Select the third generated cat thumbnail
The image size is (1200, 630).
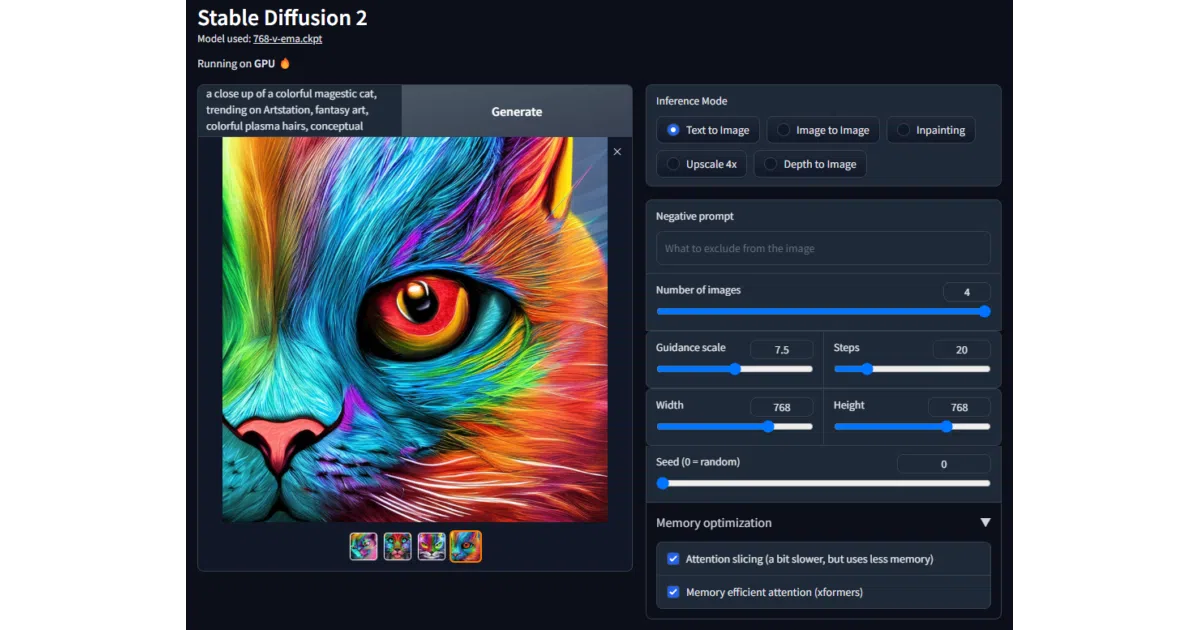(431, 546)
